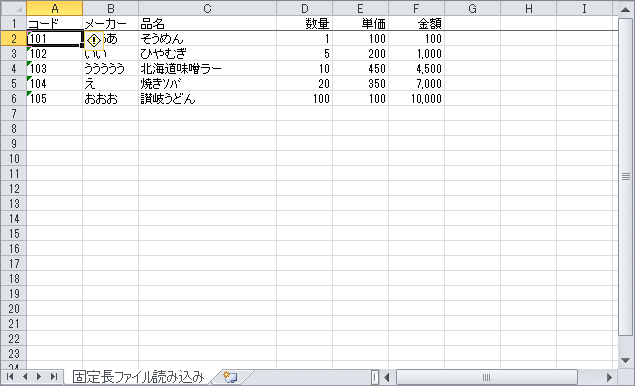
Task: Select the 固定長ファイル読み込み sheet tab
Action: click(138, 377)
